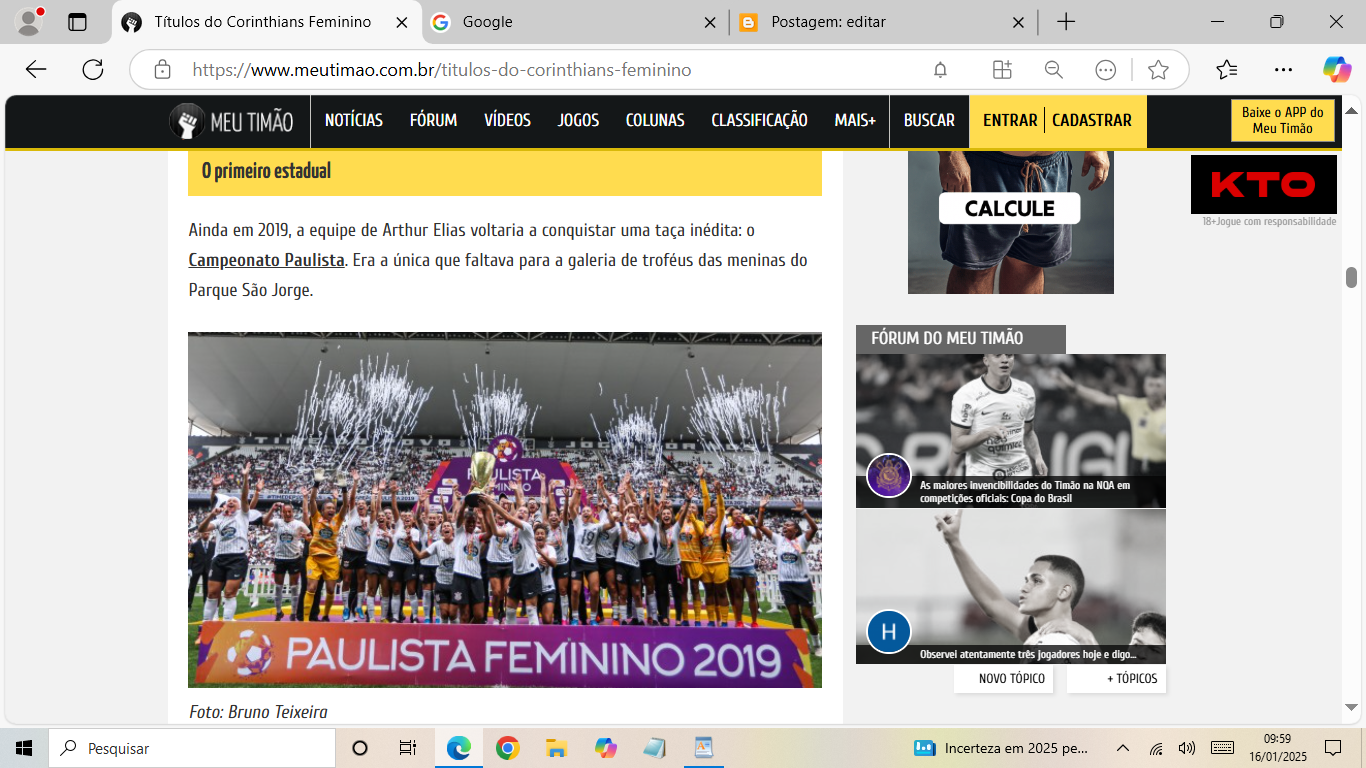Click the + TÓPICOS button
Image resolution: width=1366 pixels, height=768 pixels.
(x=1116, y=679)
